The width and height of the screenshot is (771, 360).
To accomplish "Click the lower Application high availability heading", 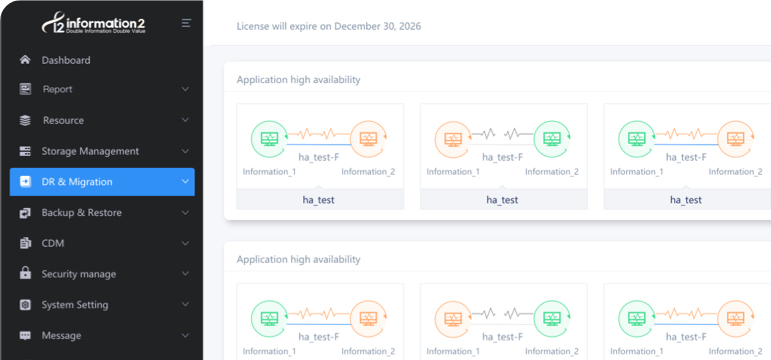I will pos(298,259).
